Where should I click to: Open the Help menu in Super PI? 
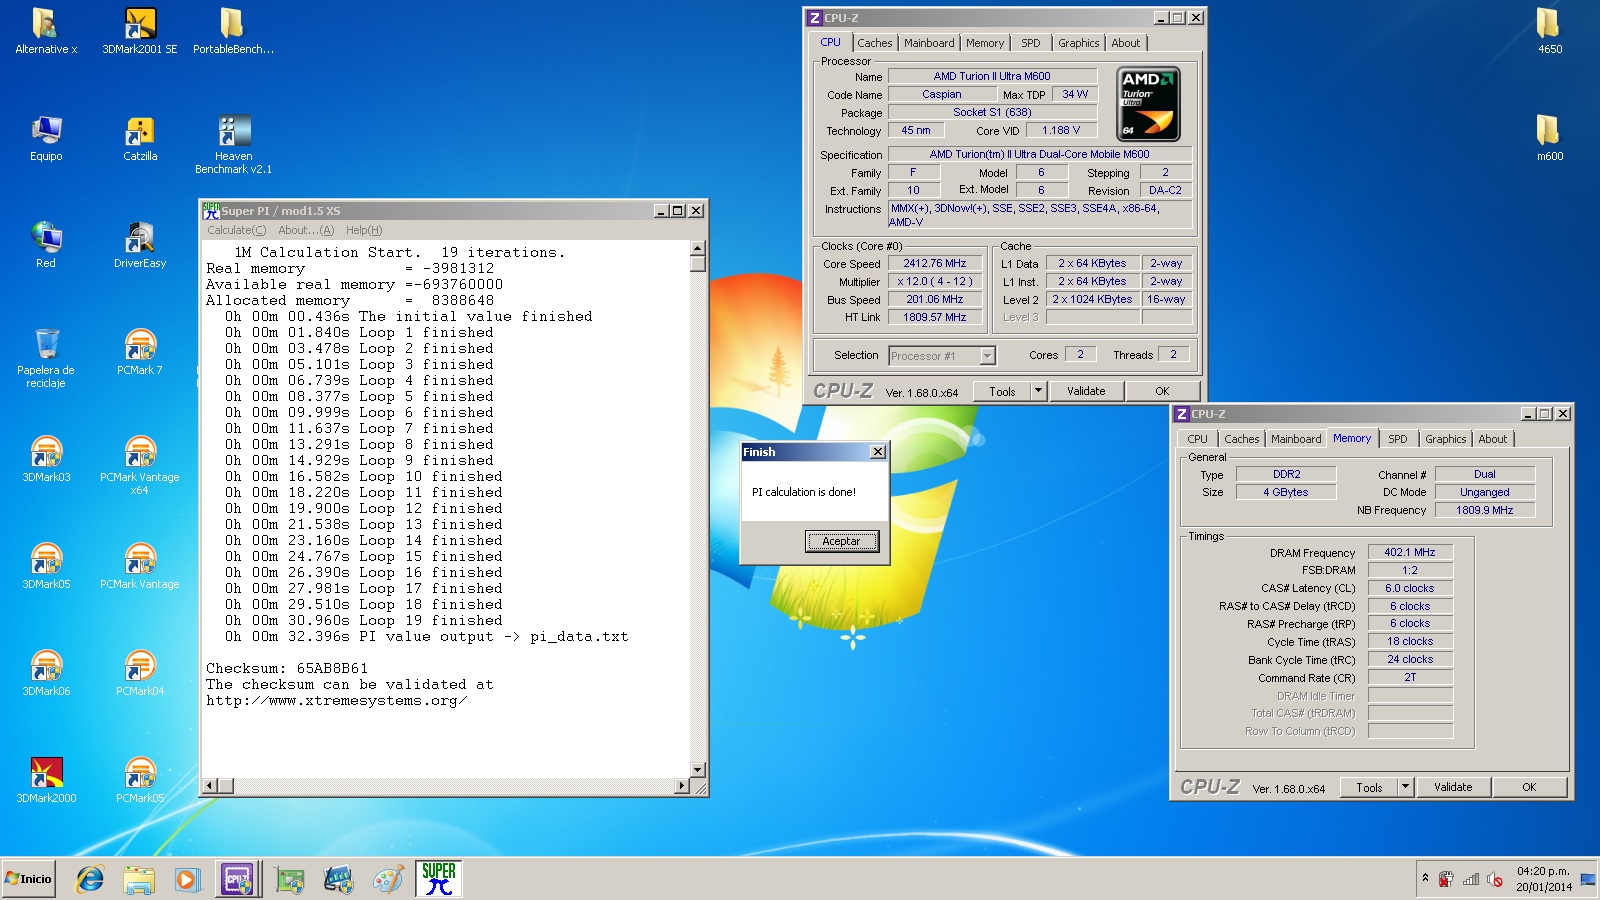pos(364,230)
